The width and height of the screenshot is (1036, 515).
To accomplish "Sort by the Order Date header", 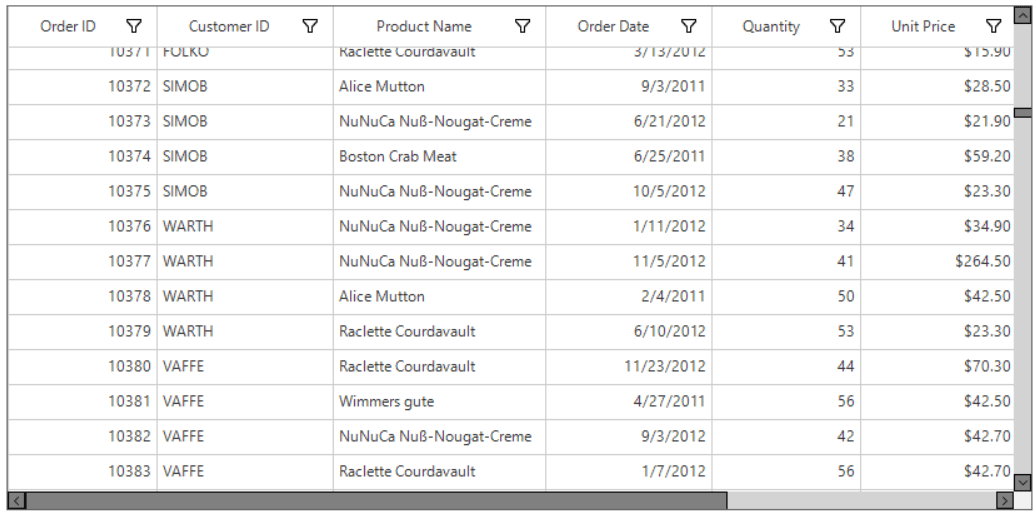I will tap(613, 26).
